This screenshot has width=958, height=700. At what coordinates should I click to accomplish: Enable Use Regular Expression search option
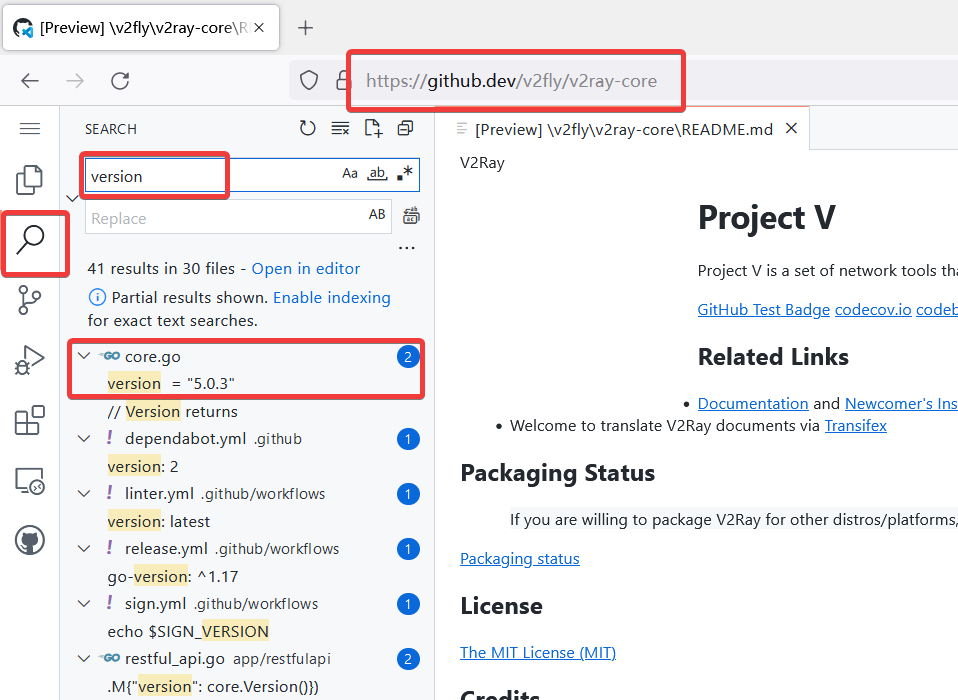coord(404,174)
